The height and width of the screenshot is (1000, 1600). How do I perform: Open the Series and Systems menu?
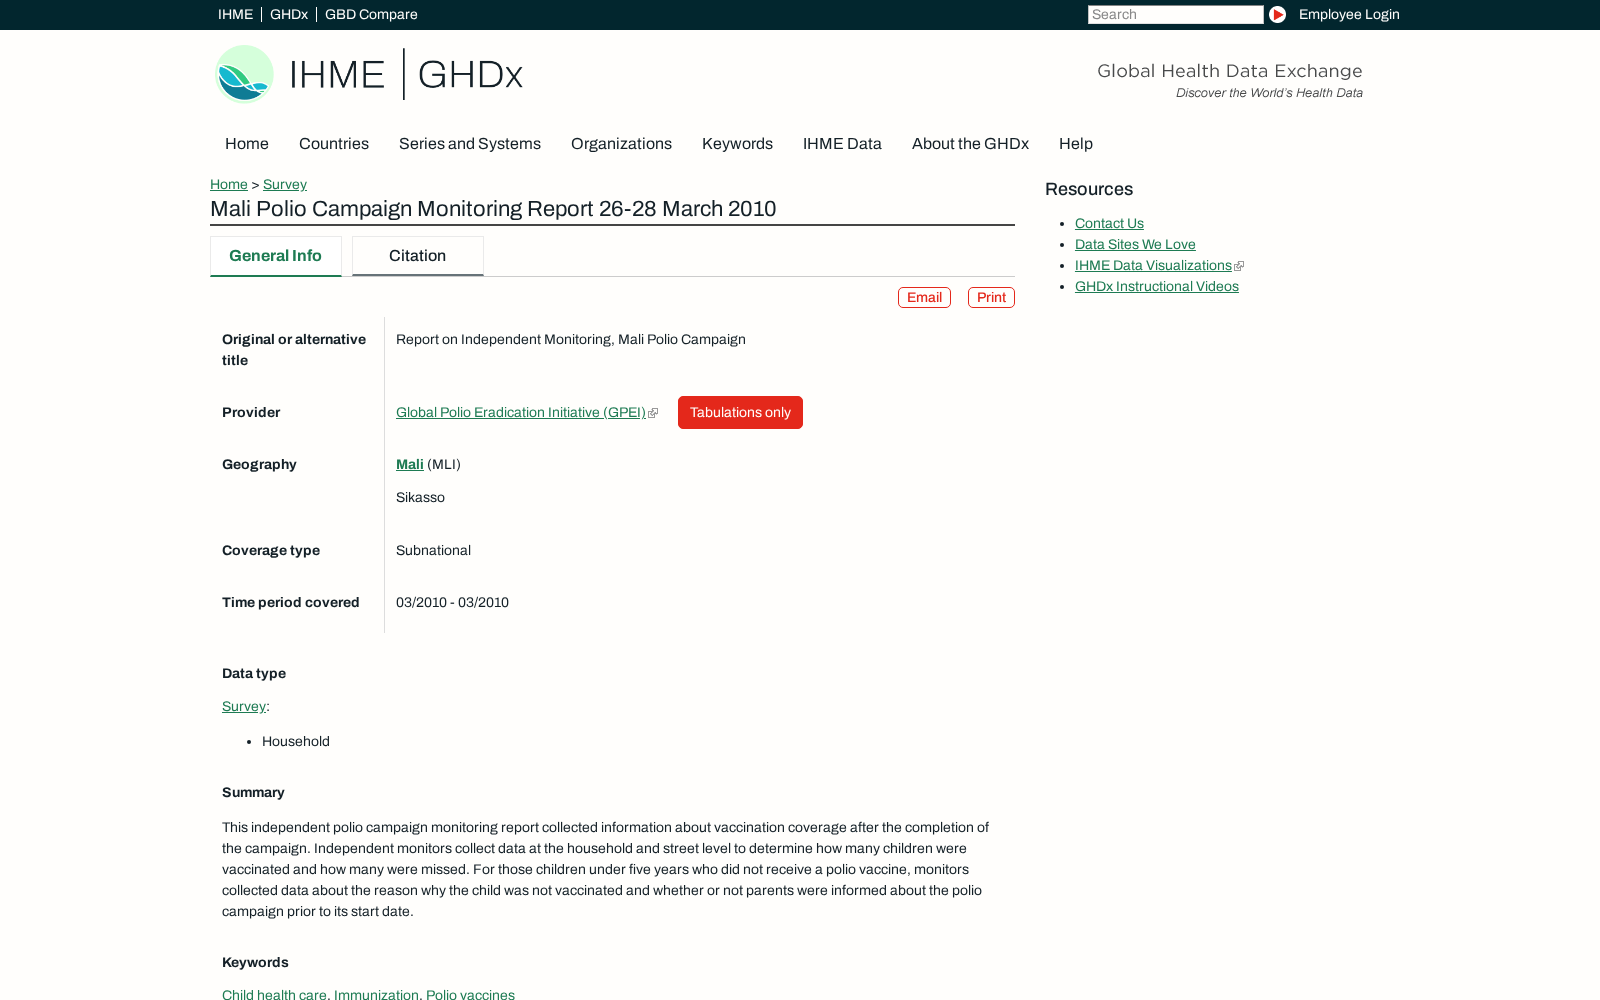point(470,144)
